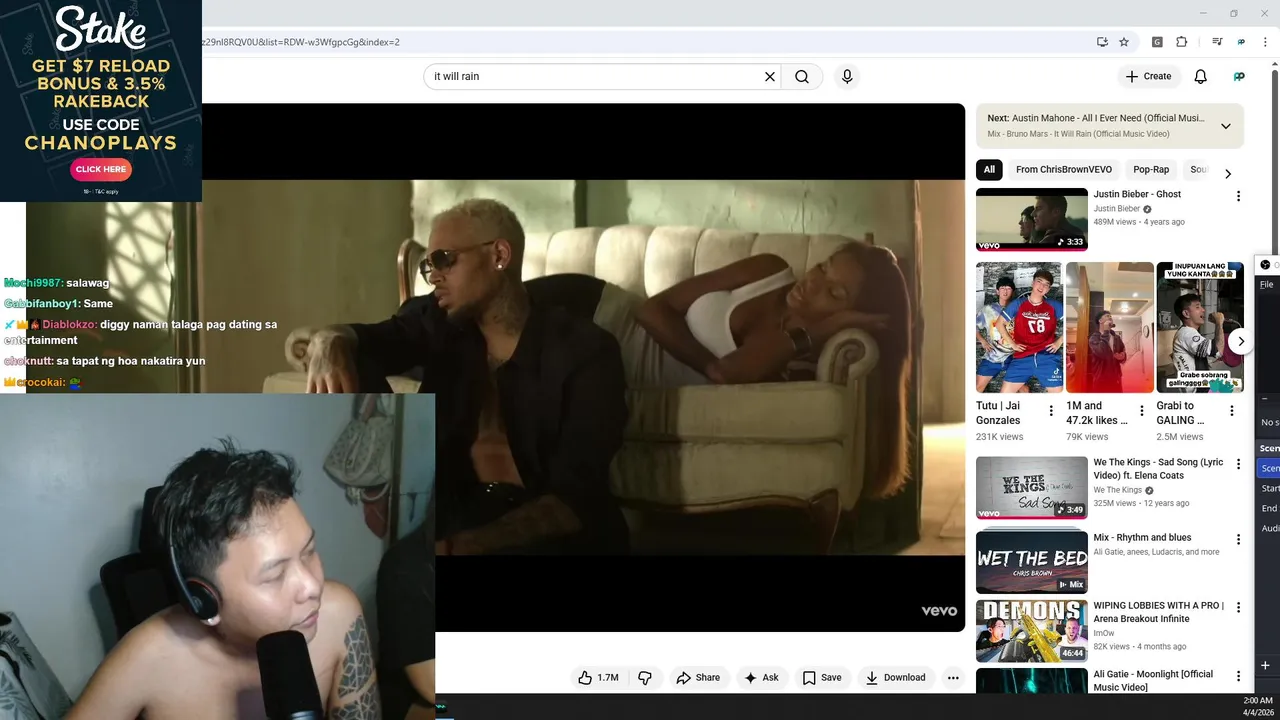The height and width of the screenshot is (720, 1280).
Task: Click the We The Kings channel name
Action: [x=1117, y=490]
